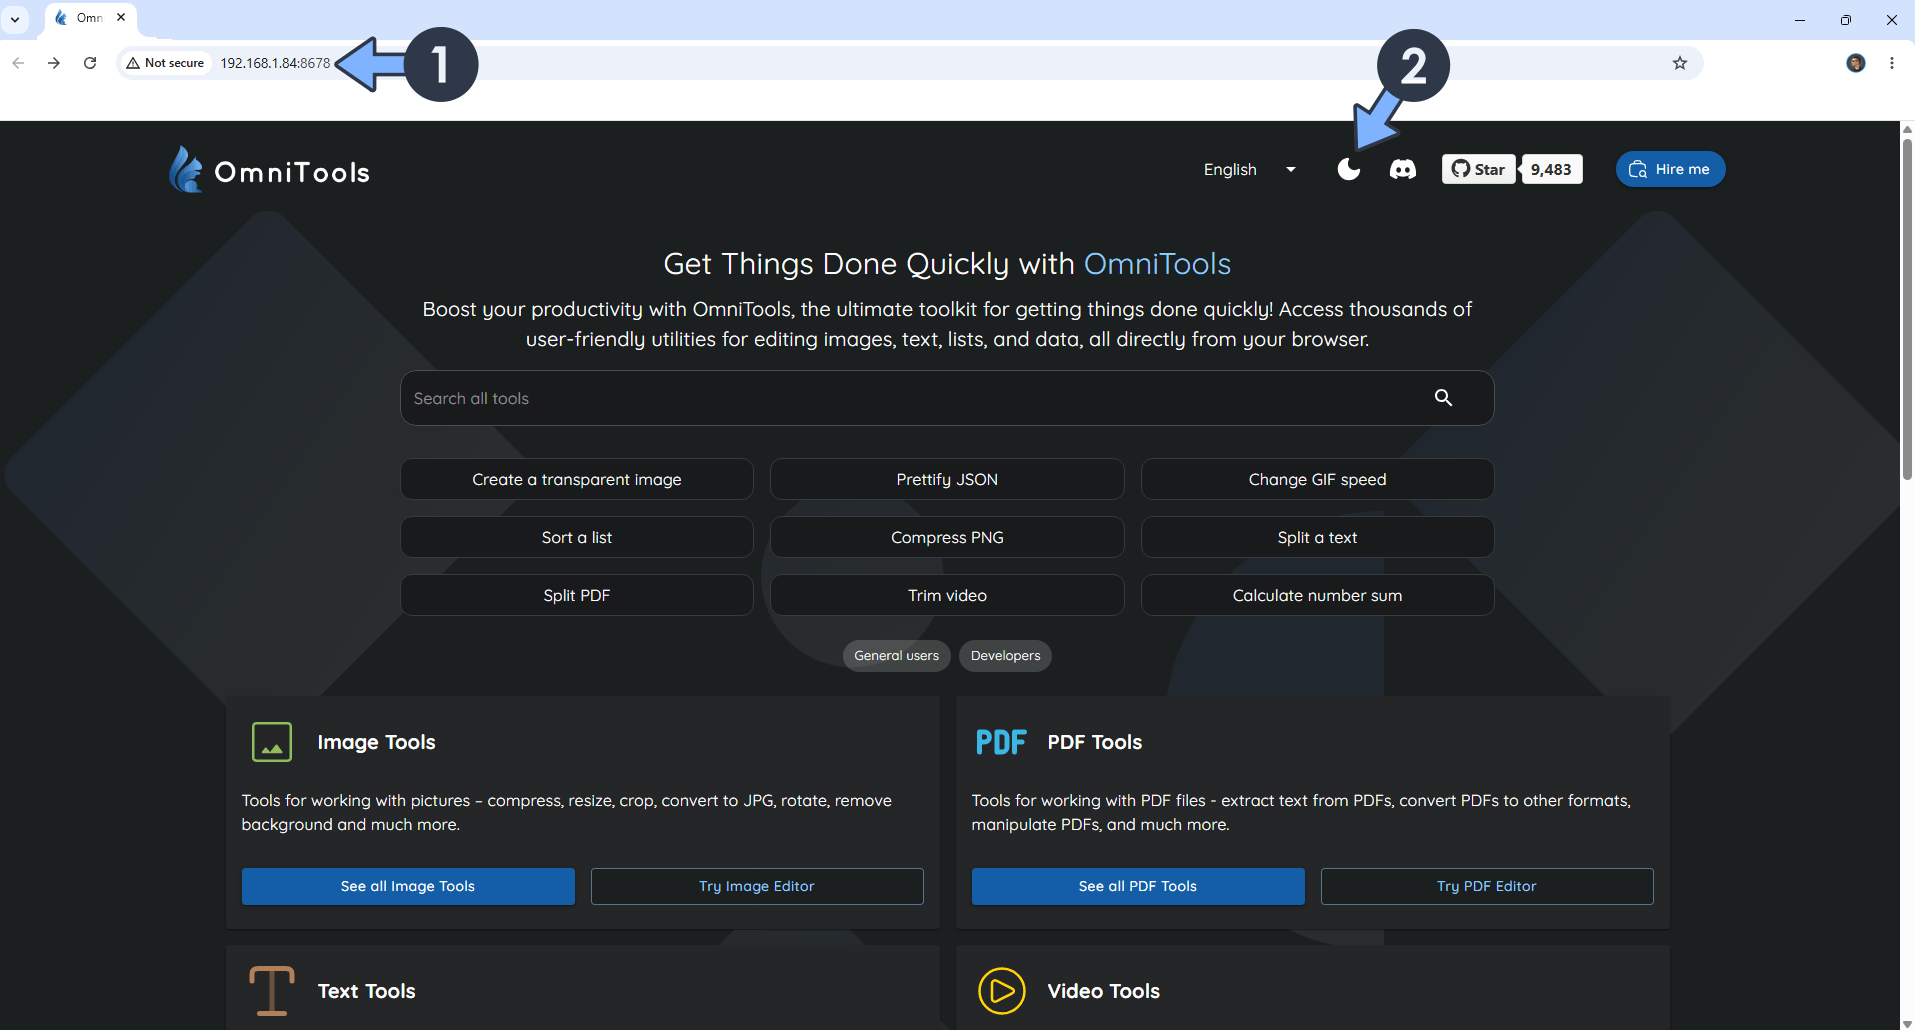
Task: Click the browser forward arrow
Action: click(54, 63)
